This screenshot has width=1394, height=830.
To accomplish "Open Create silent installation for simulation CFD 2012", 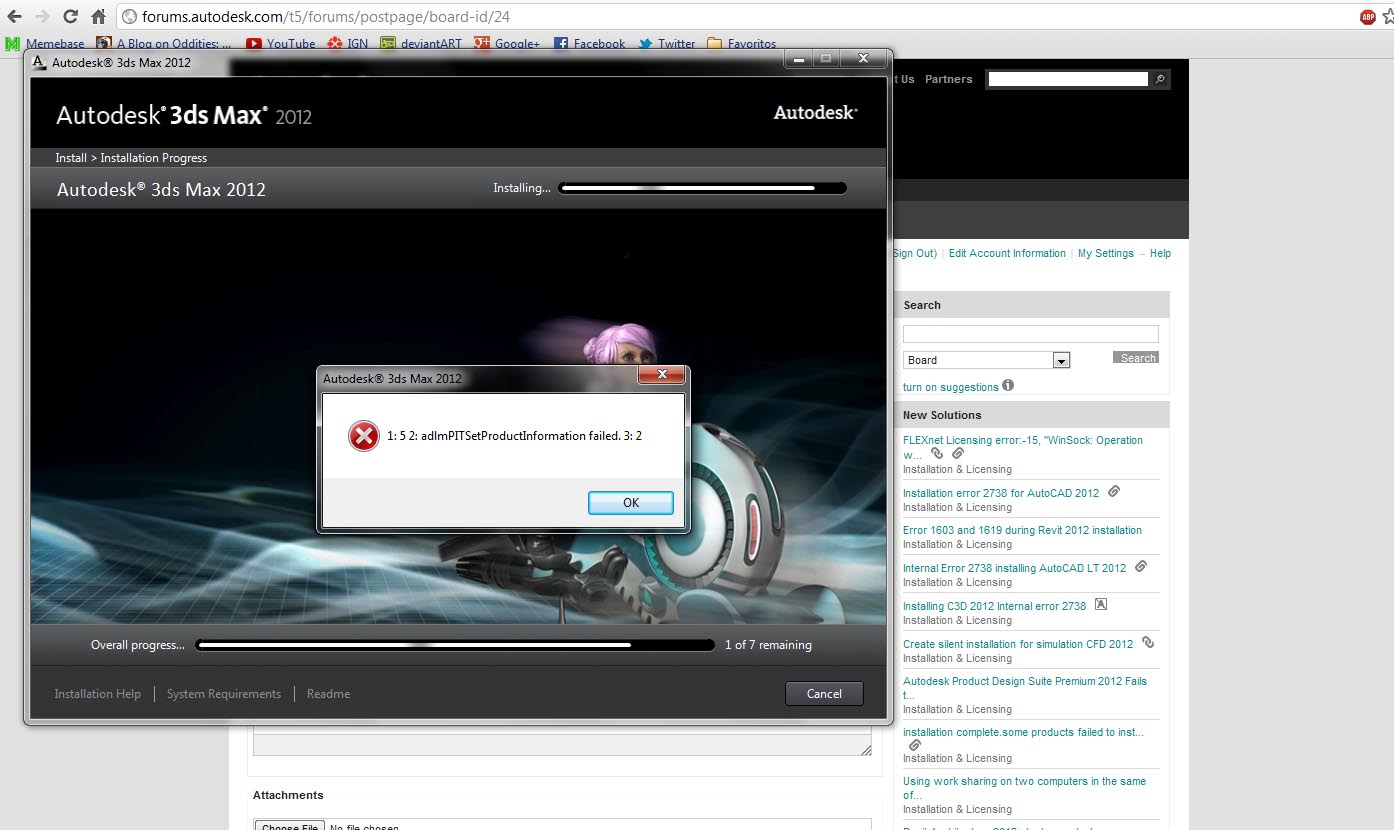I will (1018, 644).
